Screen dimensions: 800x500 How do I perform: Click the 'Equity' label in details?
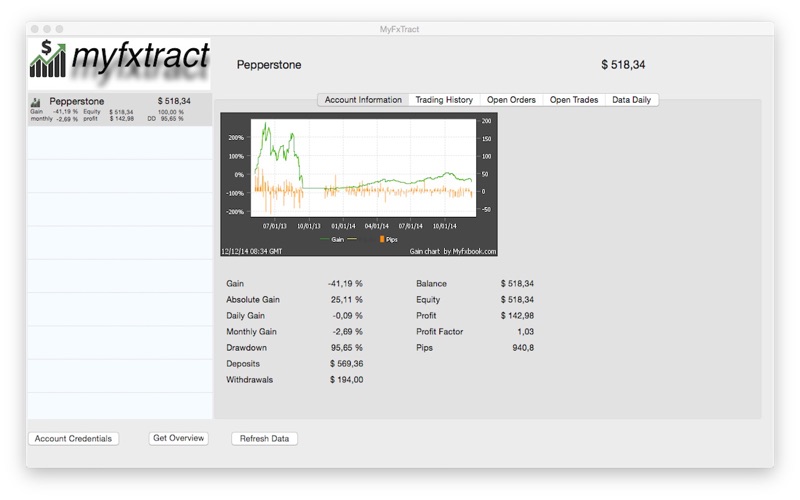click(428, 299)
